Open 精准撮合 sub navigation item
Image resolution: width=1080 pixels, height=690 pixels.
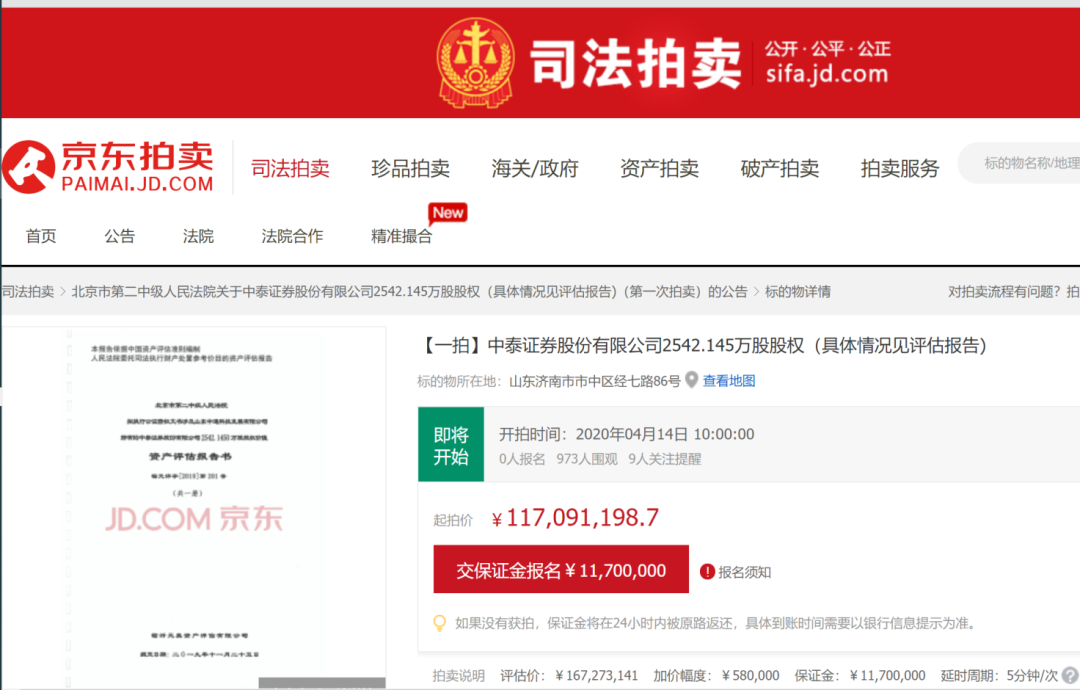click(402, 236)
